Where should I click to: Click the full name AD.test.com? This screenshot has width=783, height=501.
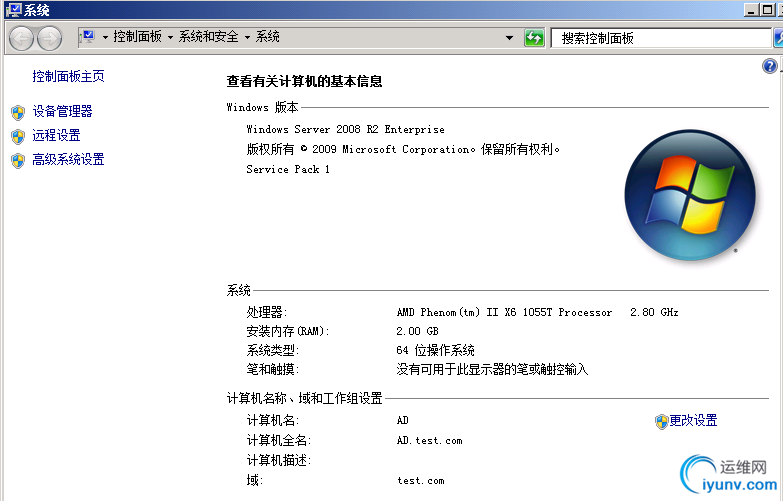(429, 441)
